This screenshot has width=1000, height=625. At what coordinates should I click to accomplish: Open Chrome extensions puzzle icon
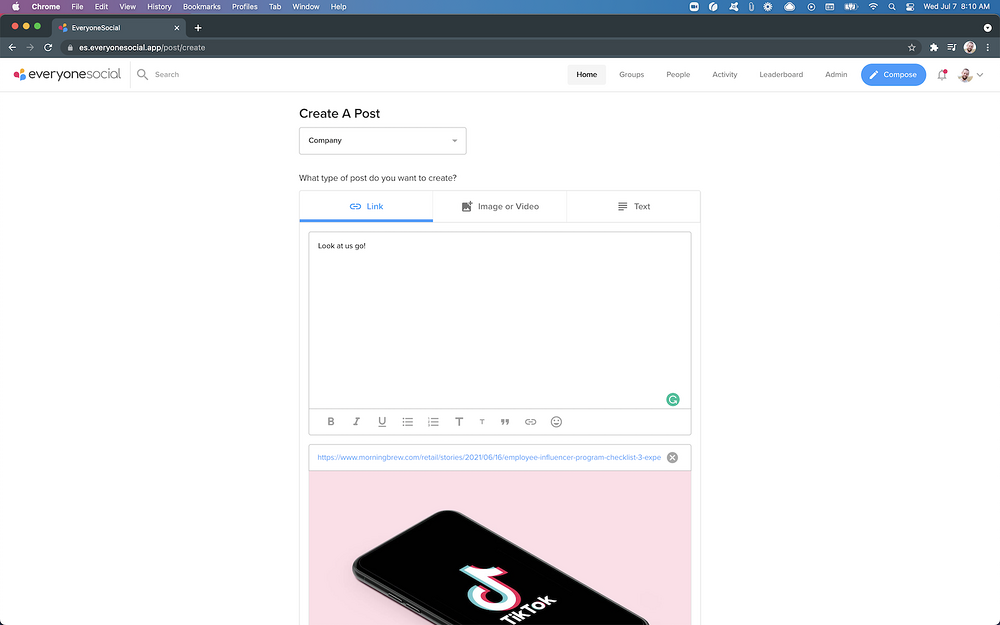click(934, 47)
